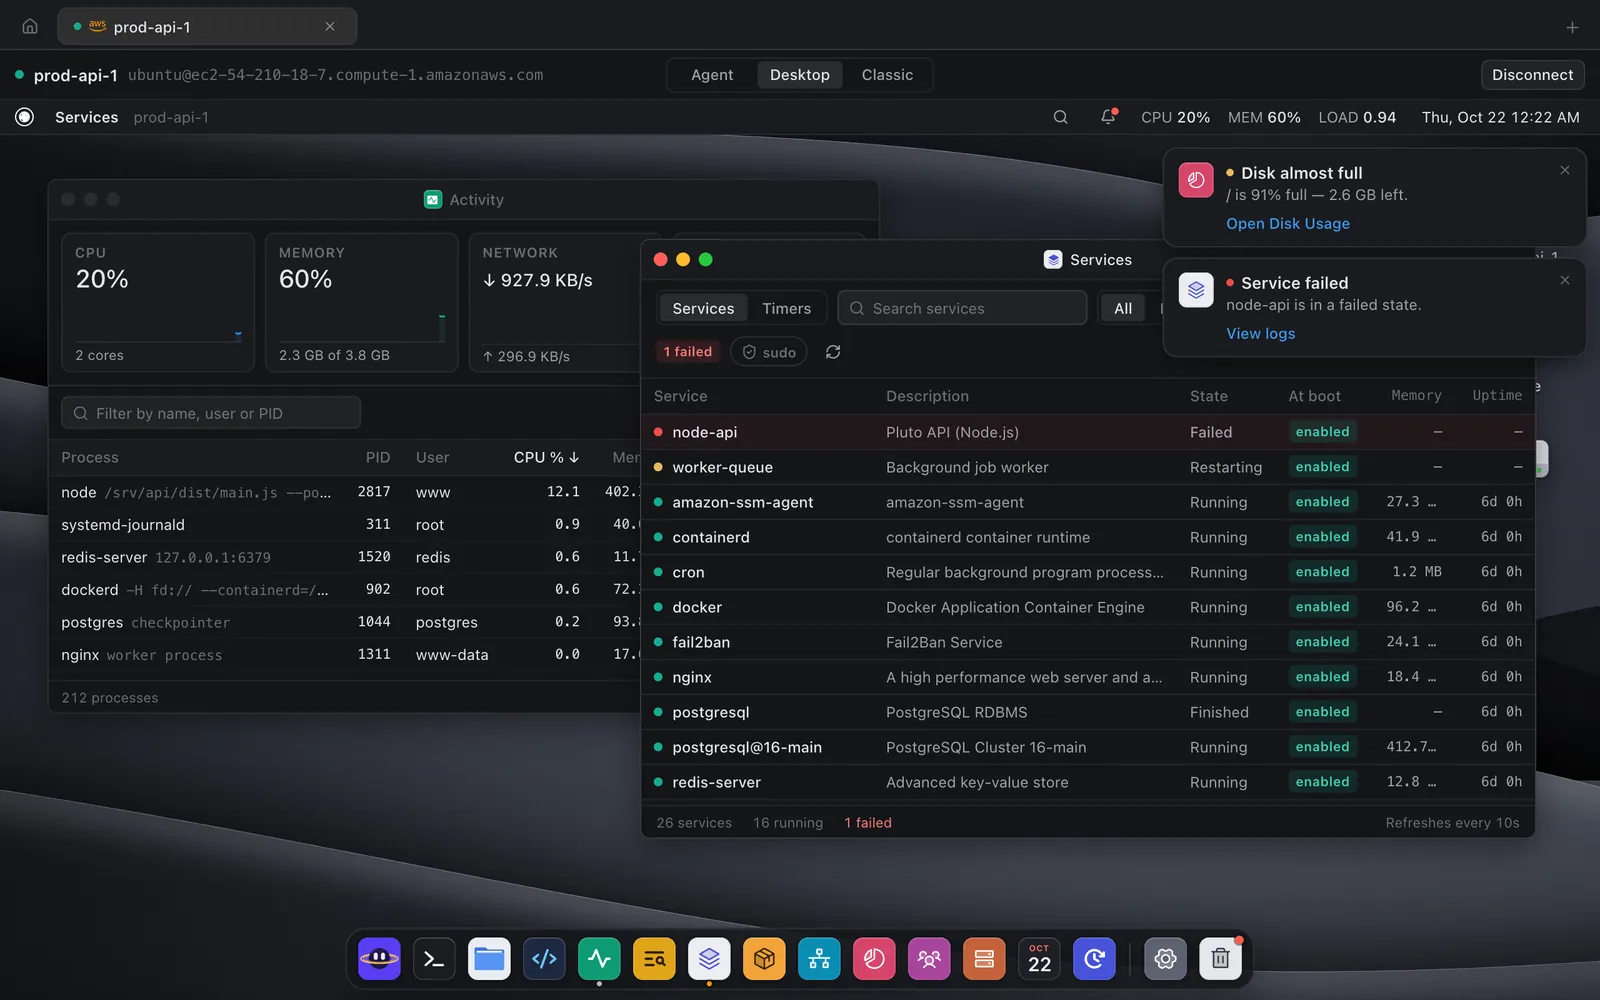1600x1000 pixels.
Task: Dismiss the Disk almost full notification
Action: click(1565, 170)
